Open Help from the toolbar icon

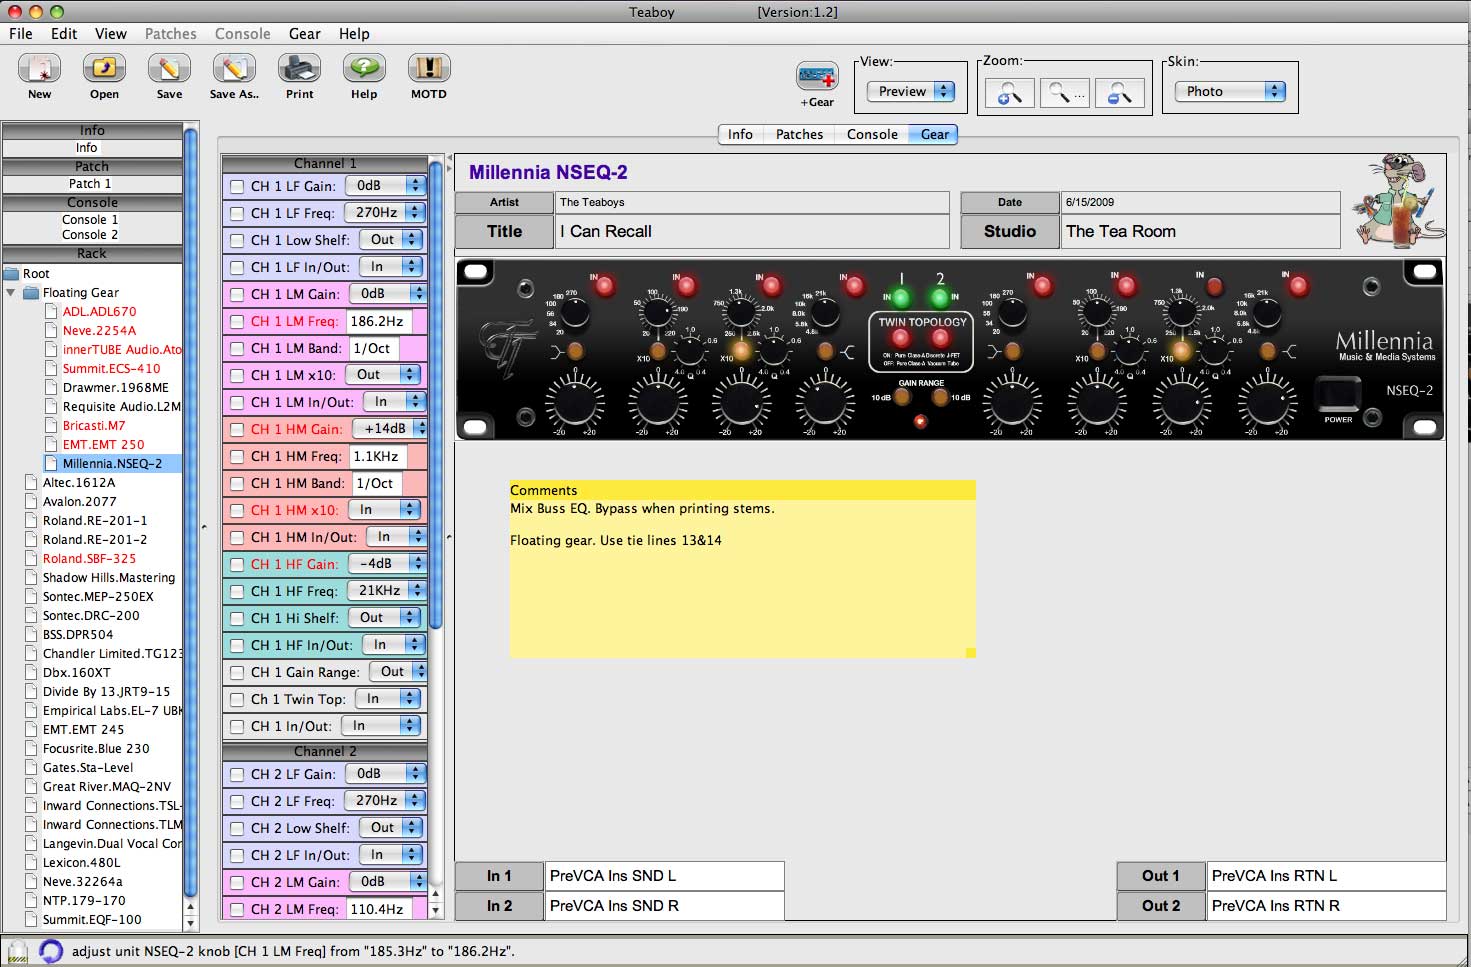click(364, 69)
